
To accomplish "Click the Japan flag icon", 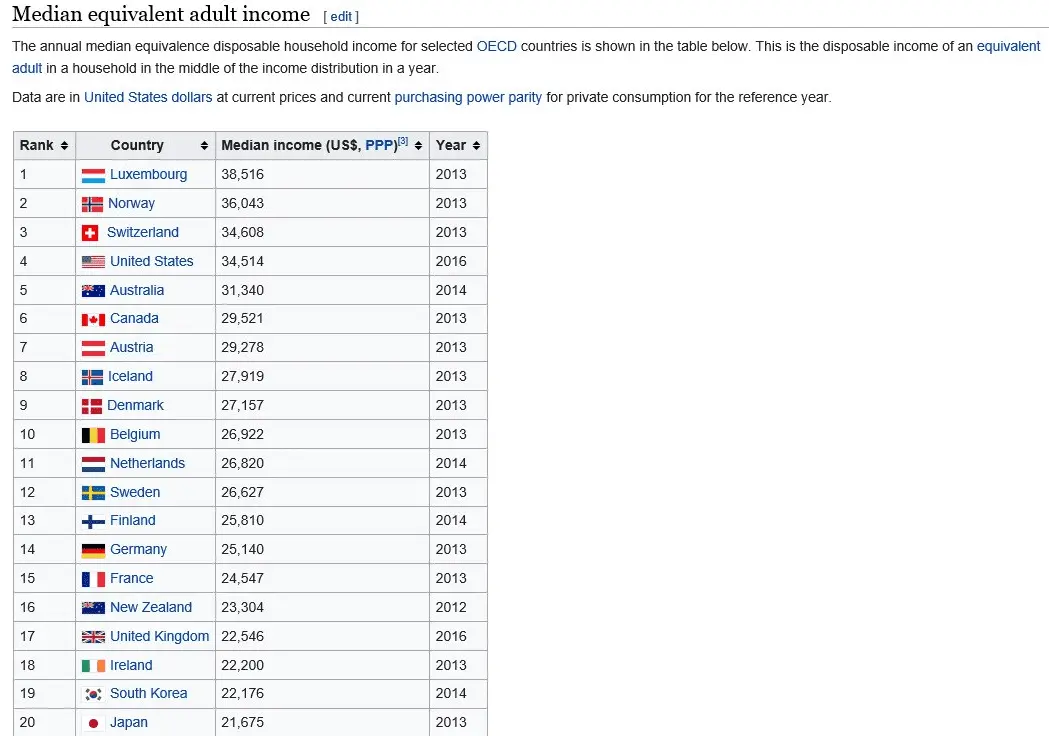I will click(x=93, y=723).
